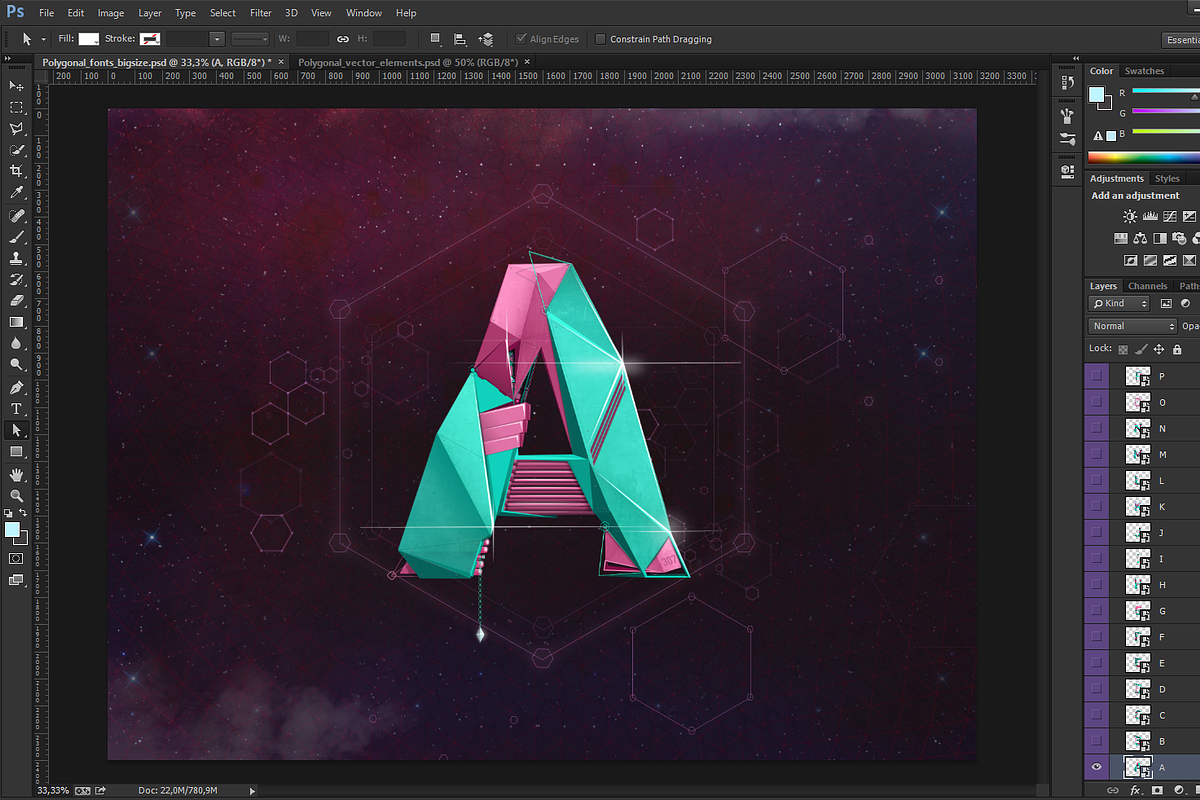Viewport: 1200px width, 800px height.
Task: Select the Rectangular Marquee tool
Action: (x=16, y=108)
